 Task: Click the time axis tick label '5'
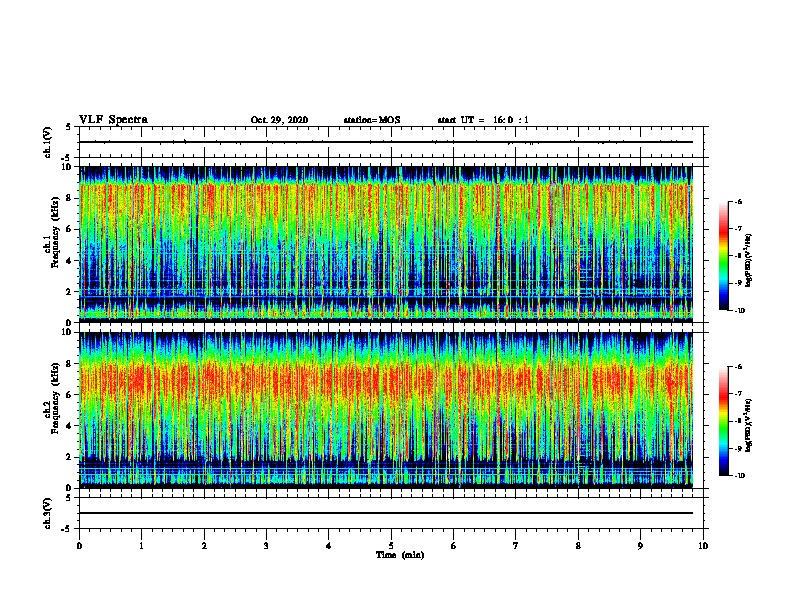tap(391, 546)
